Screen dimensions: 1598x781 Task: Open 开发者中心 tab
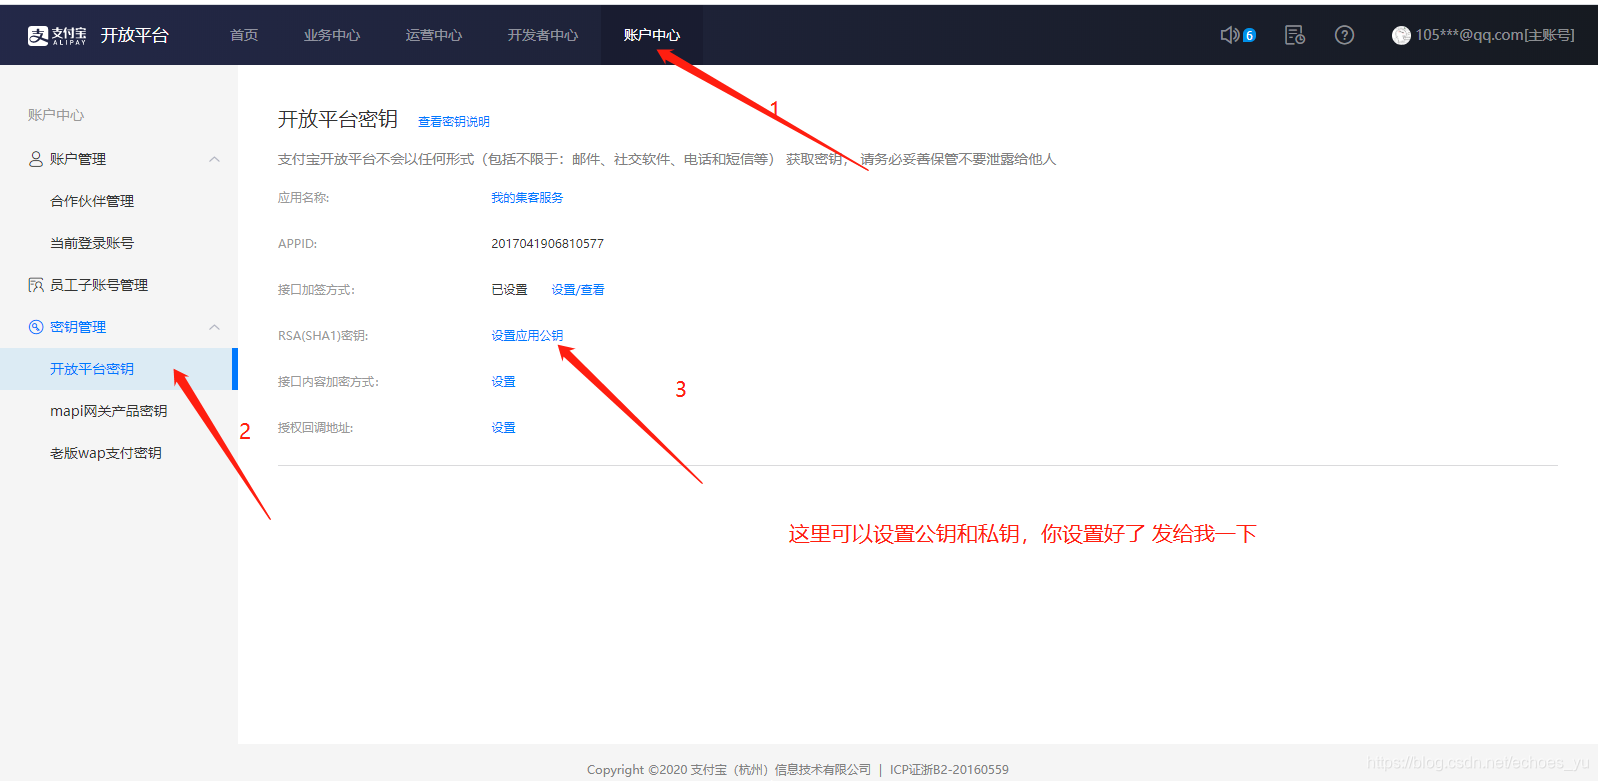[543, 35]
